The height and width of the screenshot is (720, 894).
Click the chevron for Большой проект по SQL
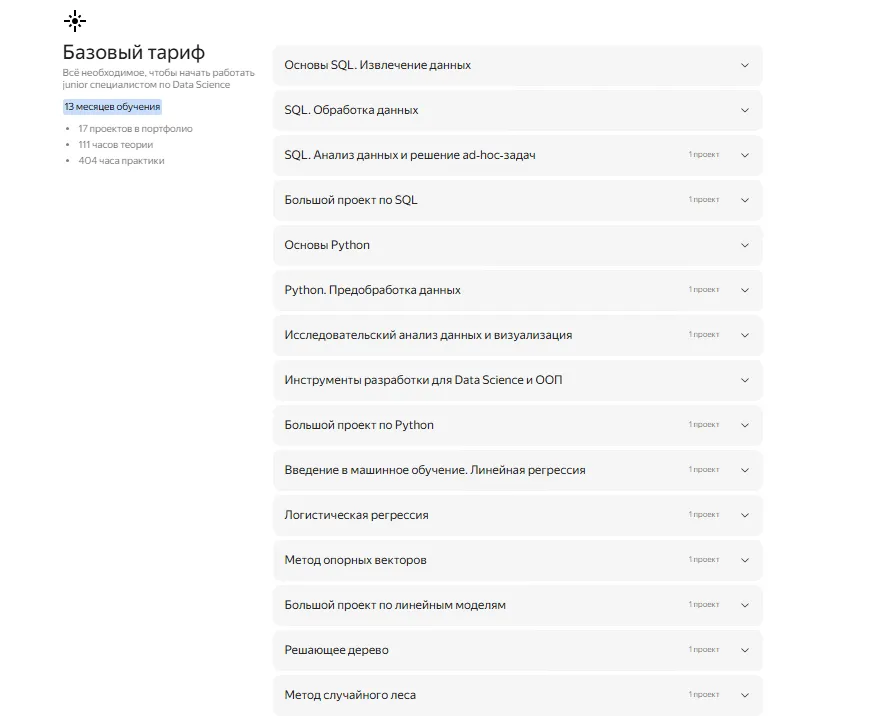[x=744, y=200]
